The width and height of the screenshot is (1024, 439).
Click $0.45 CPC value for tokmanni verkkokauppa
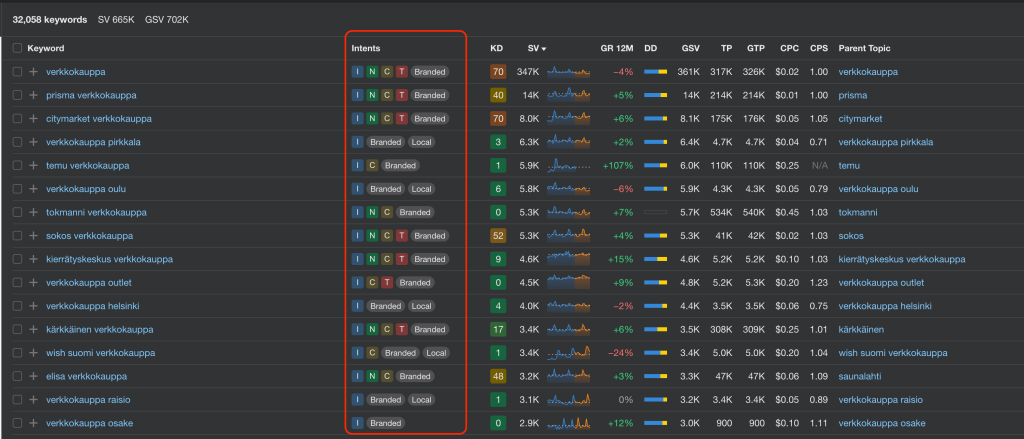point(787,212)
